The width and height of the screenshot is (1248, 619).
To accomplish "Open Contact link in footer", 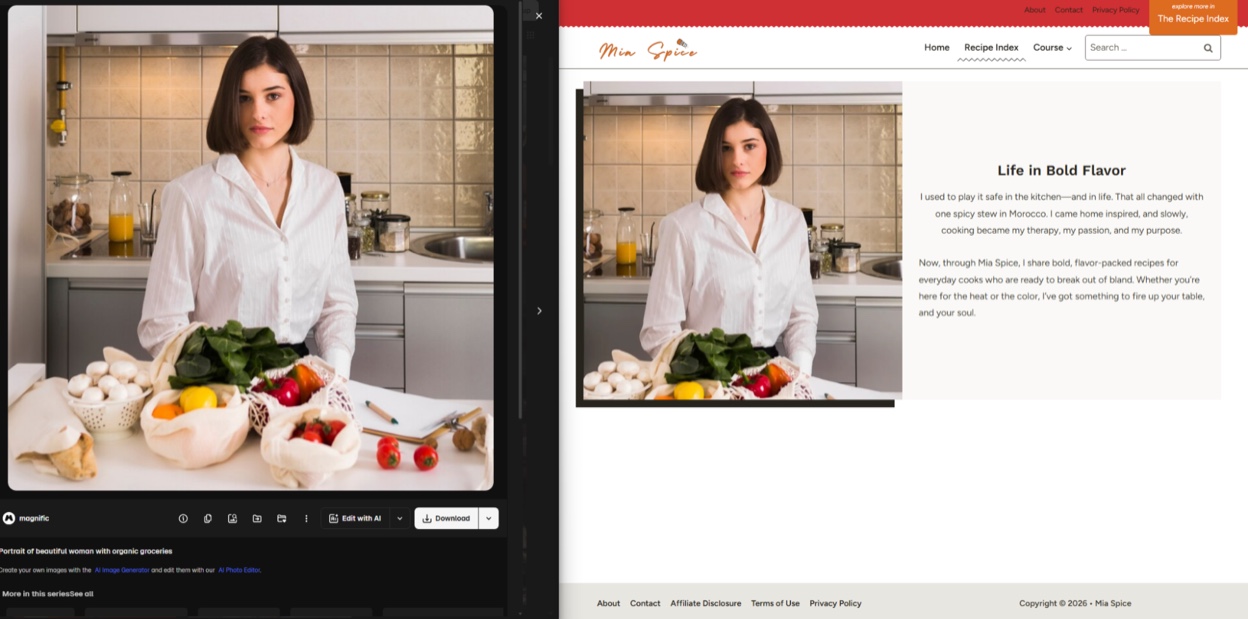I will pos(645,603).
